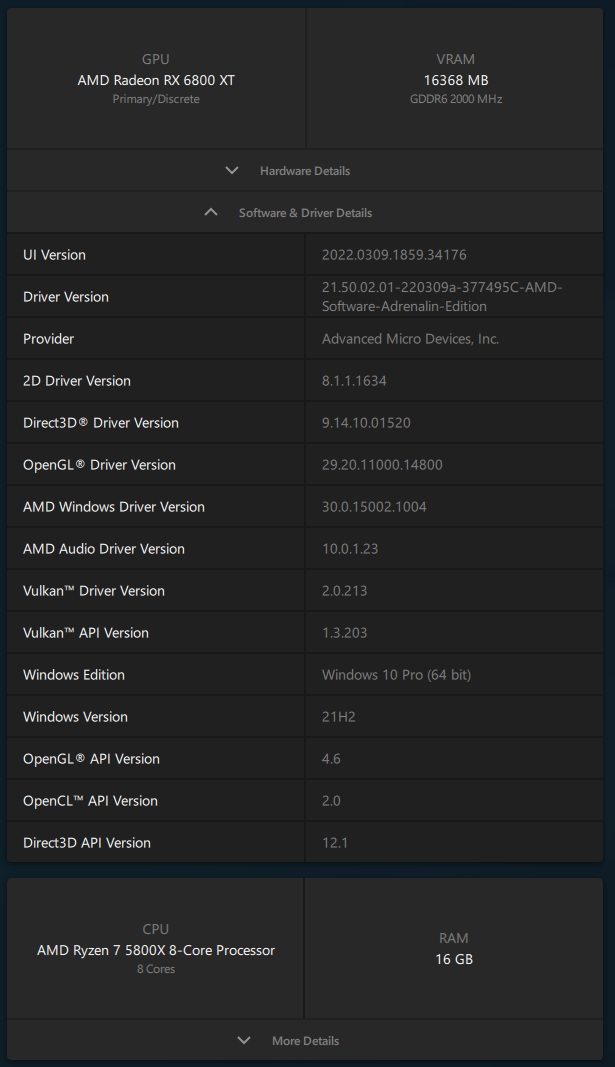Select the AMD Radeon RX 6800 XT GPU name
This screenshot has width=615, height=1067.
(x=156, y=80)
